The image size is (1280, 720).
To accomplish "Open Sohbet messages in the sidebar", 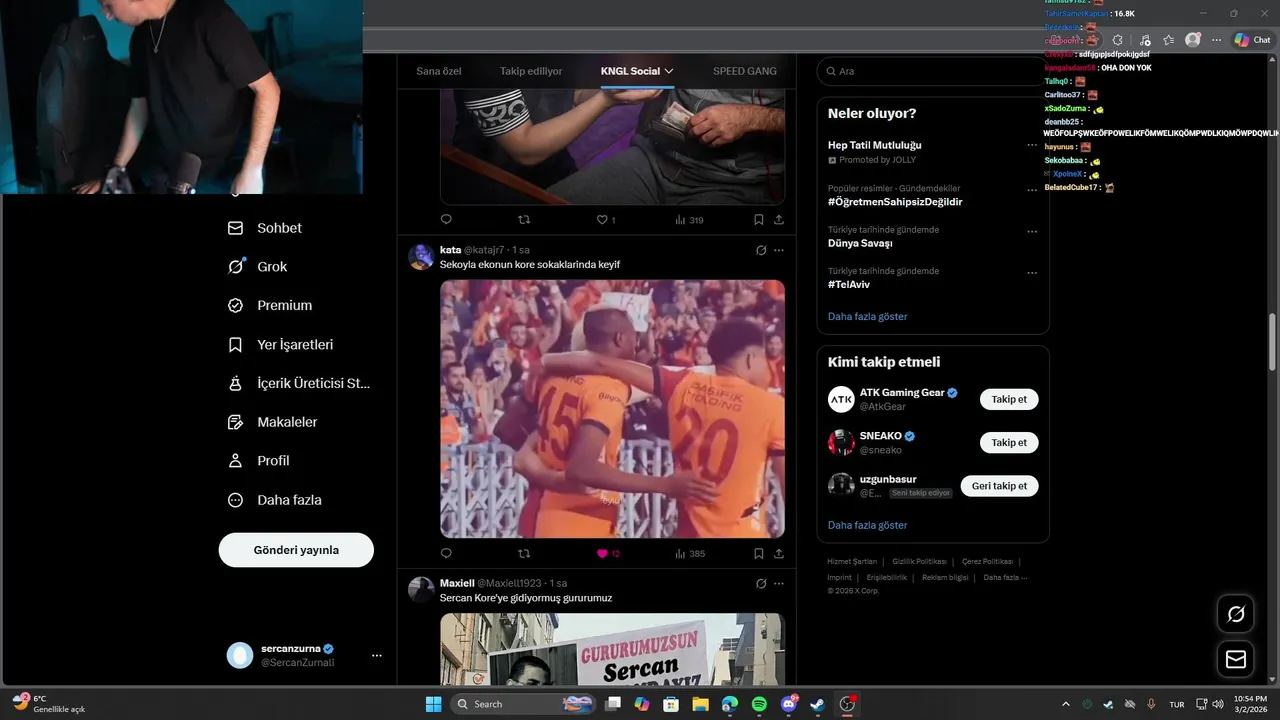I will pyautogui.click(x=265, y=228).
